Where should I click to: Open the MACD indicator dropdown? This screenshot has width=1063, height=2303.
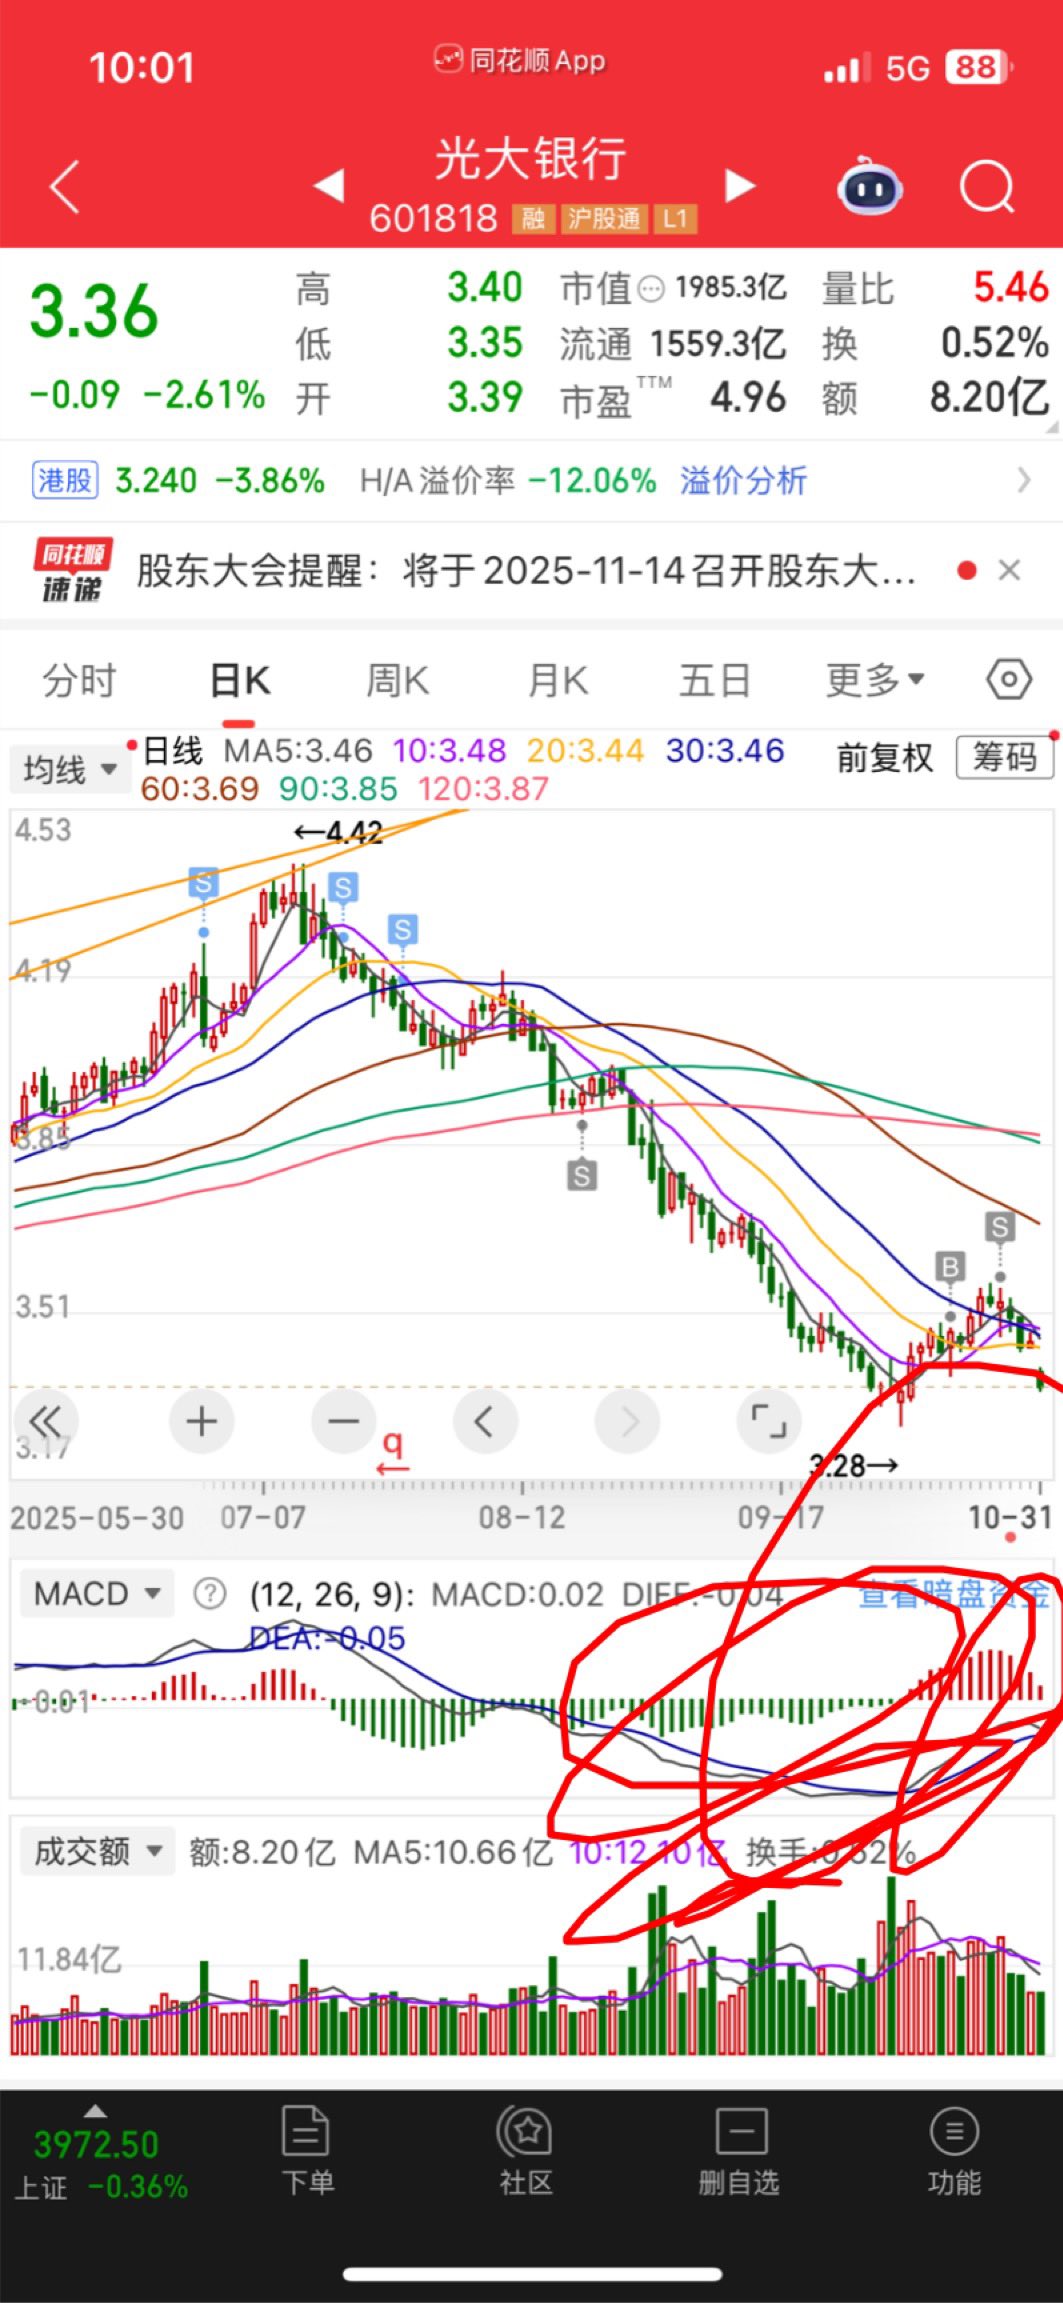(96, 1593)
